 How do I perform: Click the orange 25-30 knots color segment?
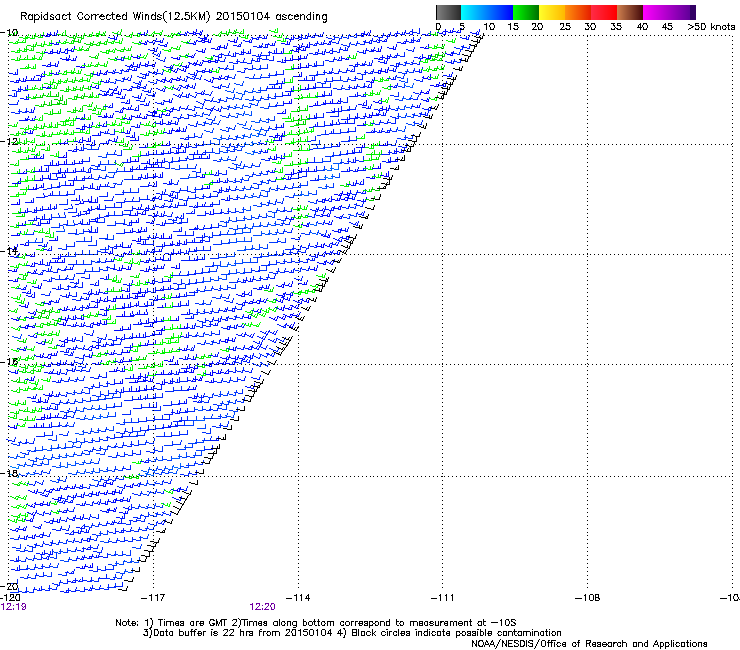(x=578, y=12)
